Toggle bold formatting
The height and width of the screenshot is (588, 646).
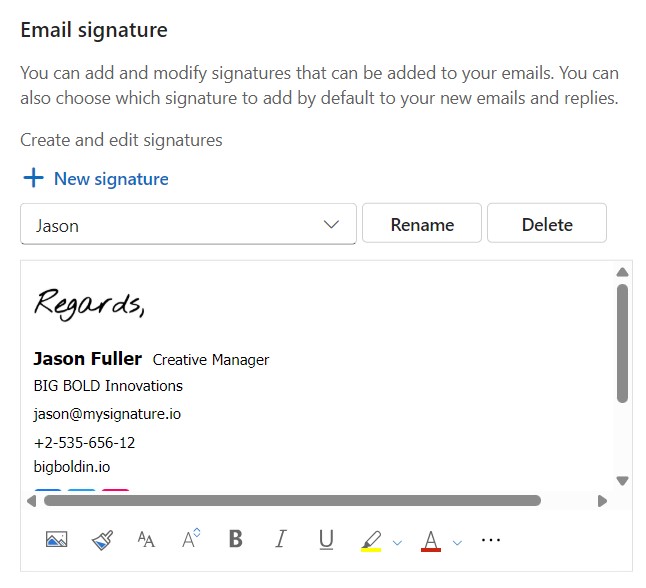[x=236, y=539]
